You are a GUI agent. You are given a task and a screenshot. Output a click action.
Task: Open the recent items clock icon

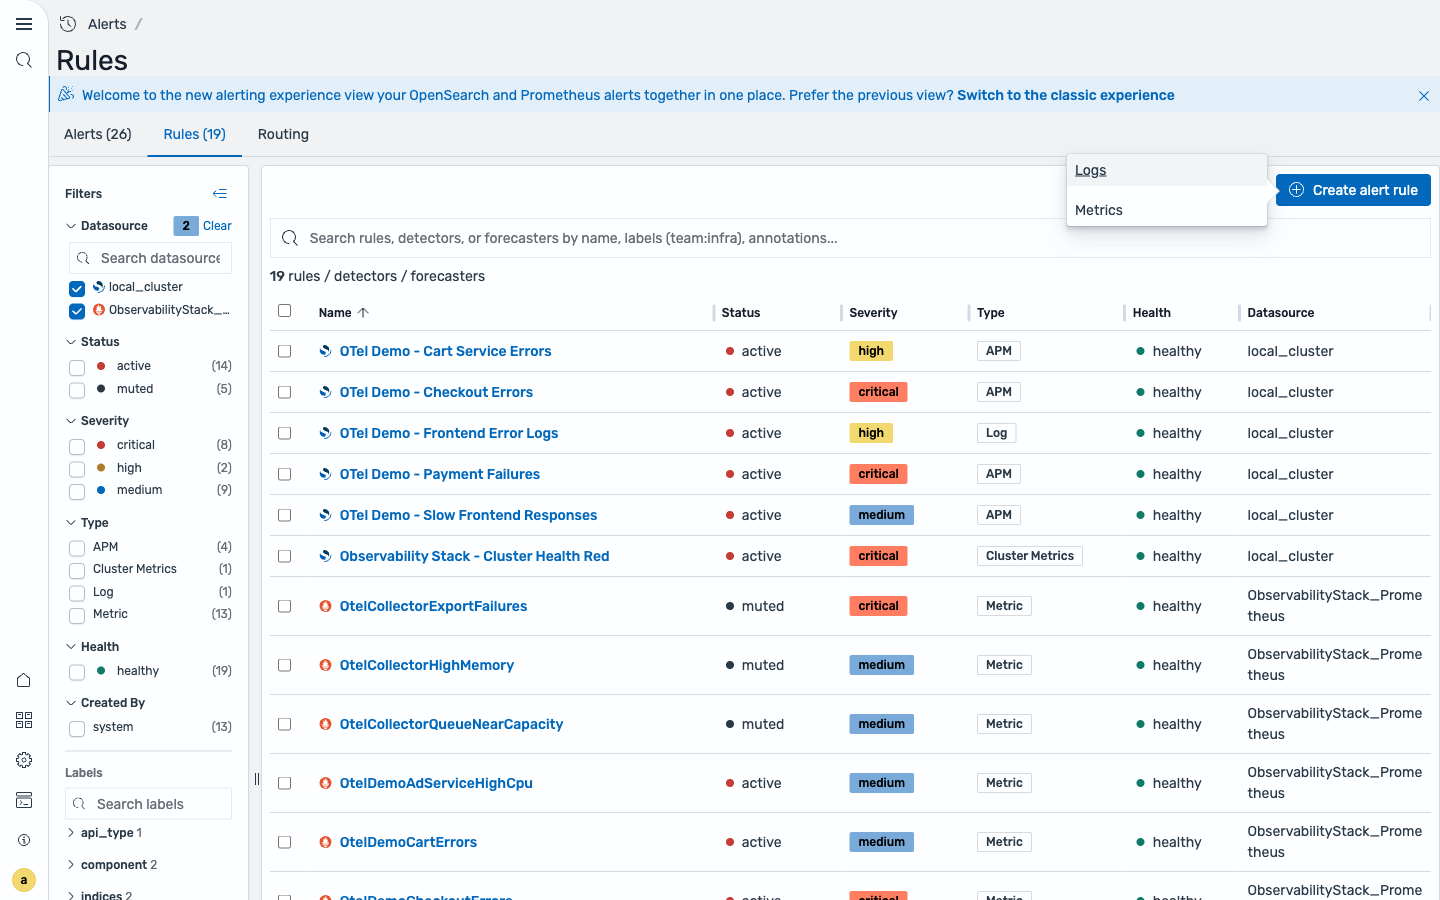click(68, 24)
